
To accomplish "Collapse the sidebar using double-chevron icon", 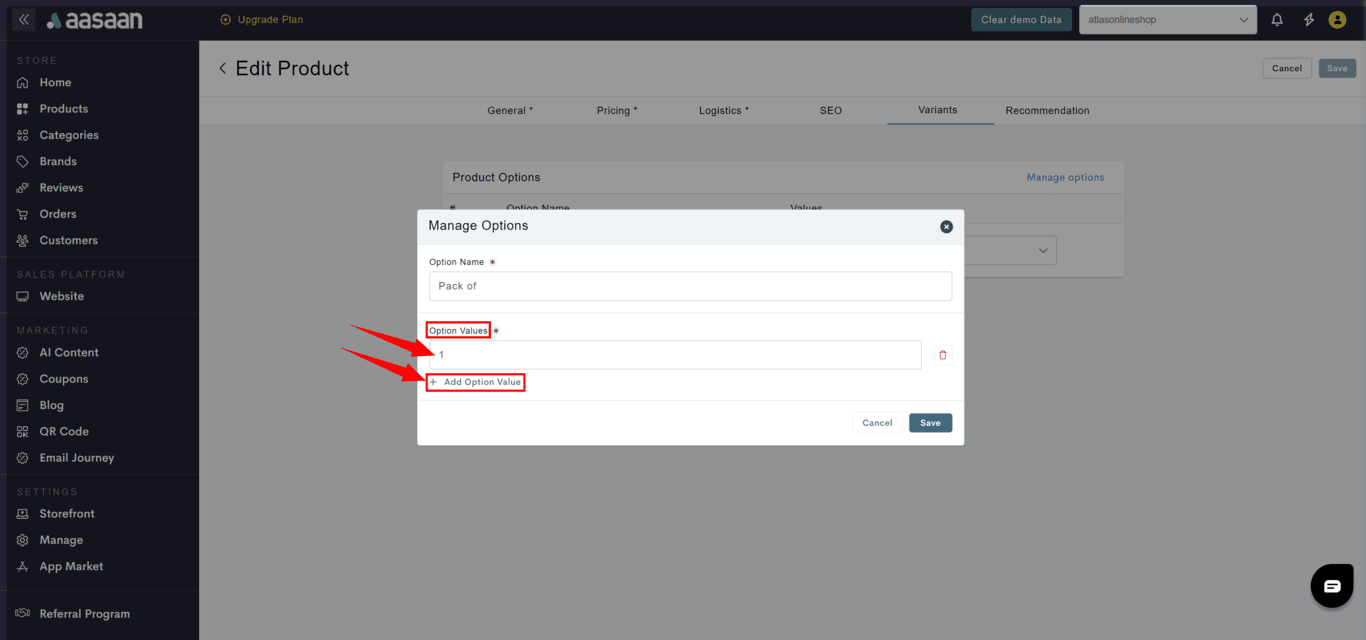I will tap(25, 20).
